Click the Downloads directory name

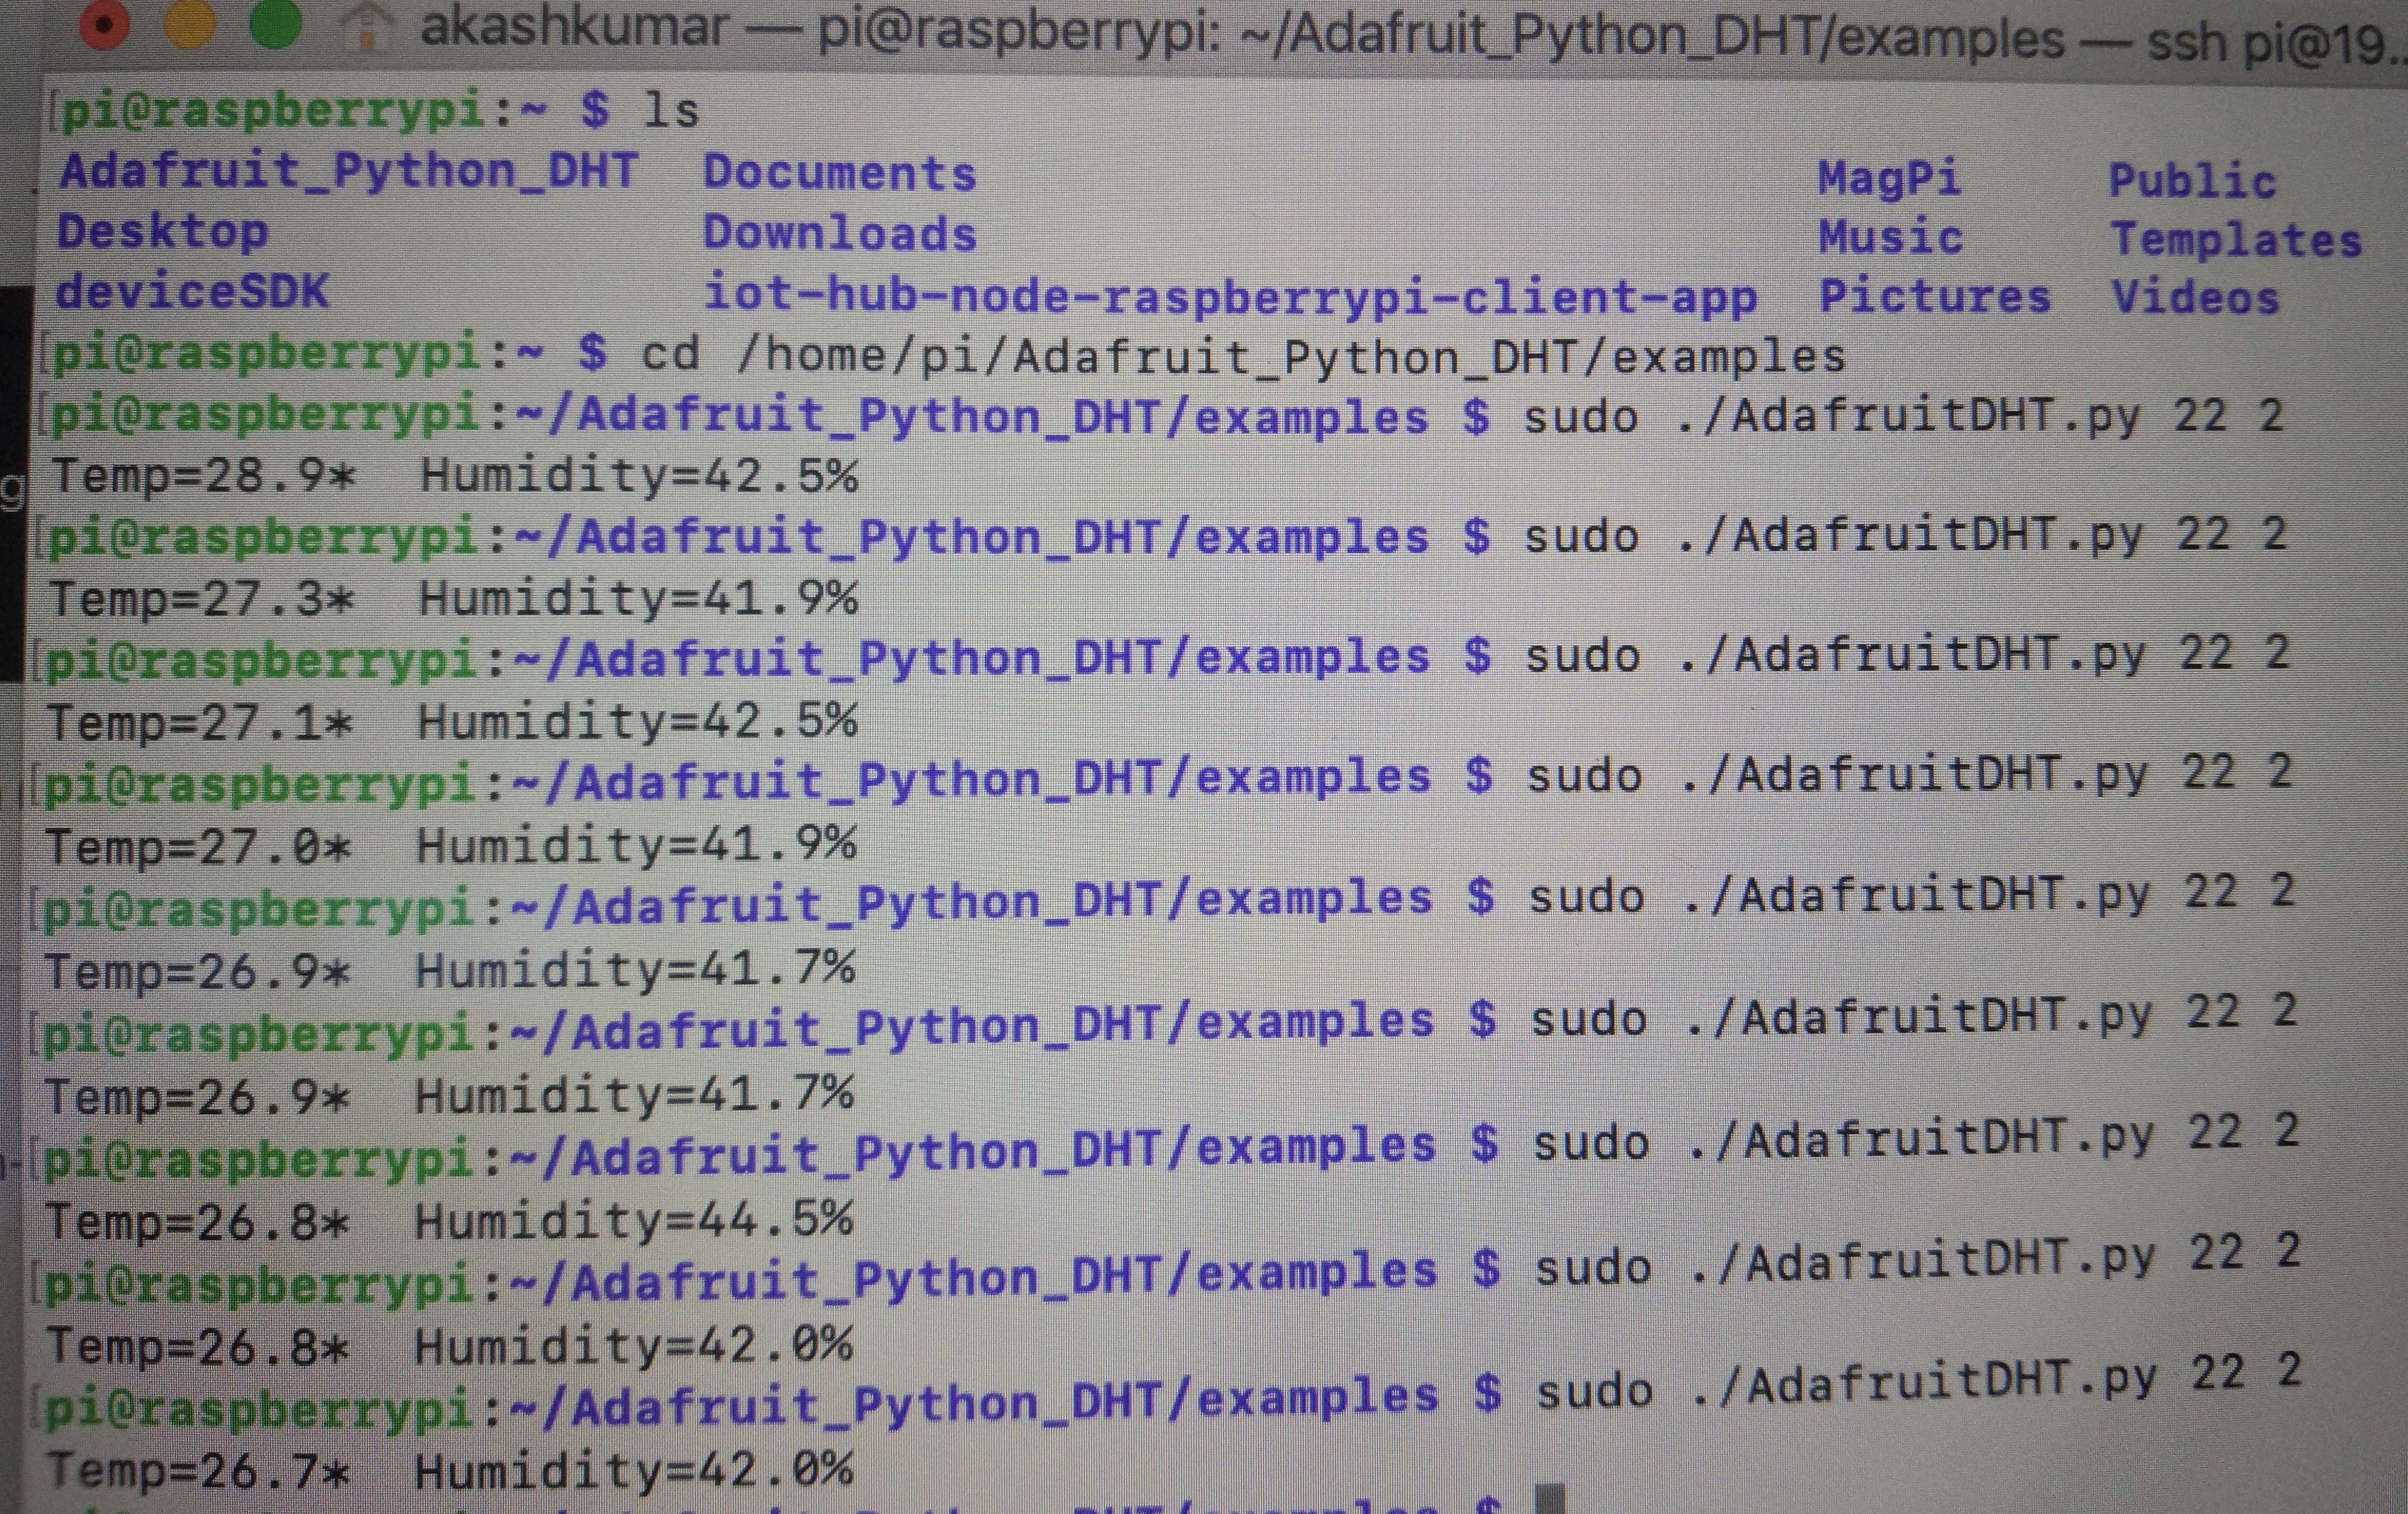click(x=839, y=234)
